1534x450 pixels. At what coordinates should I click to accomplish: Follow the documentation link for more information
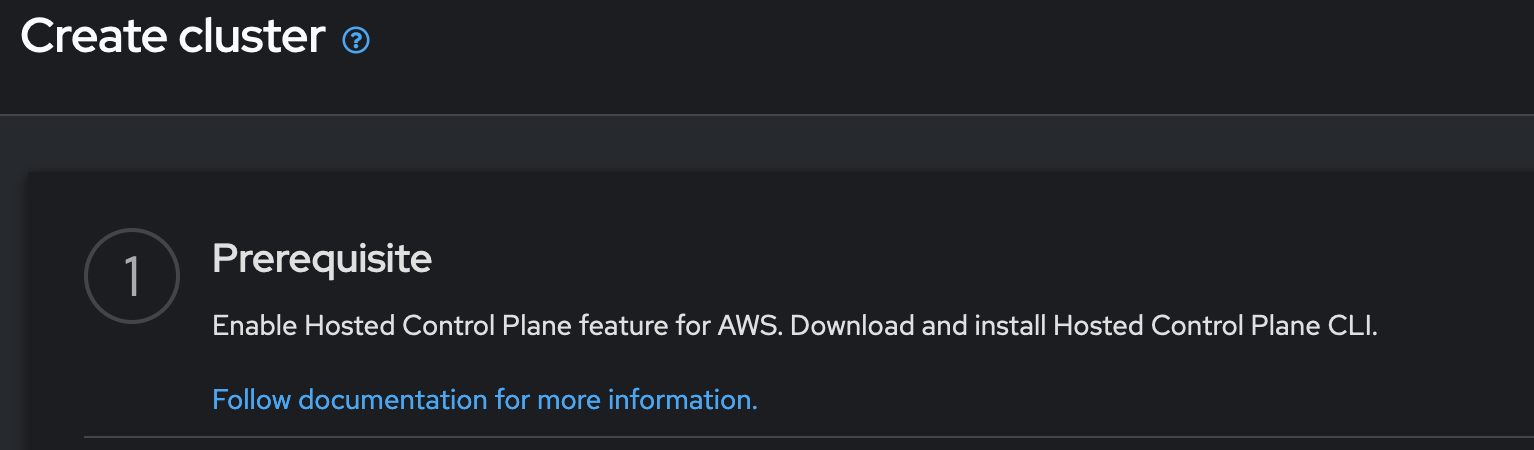[x=485, y=400]
